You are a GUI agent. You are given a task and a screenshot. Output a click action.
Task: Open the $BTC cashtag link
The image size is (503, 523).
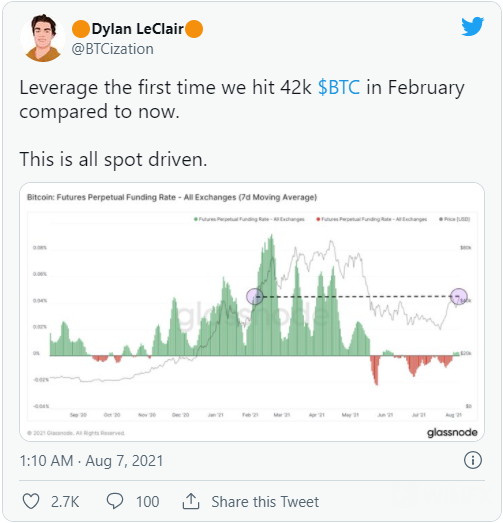tap(339, 87)
